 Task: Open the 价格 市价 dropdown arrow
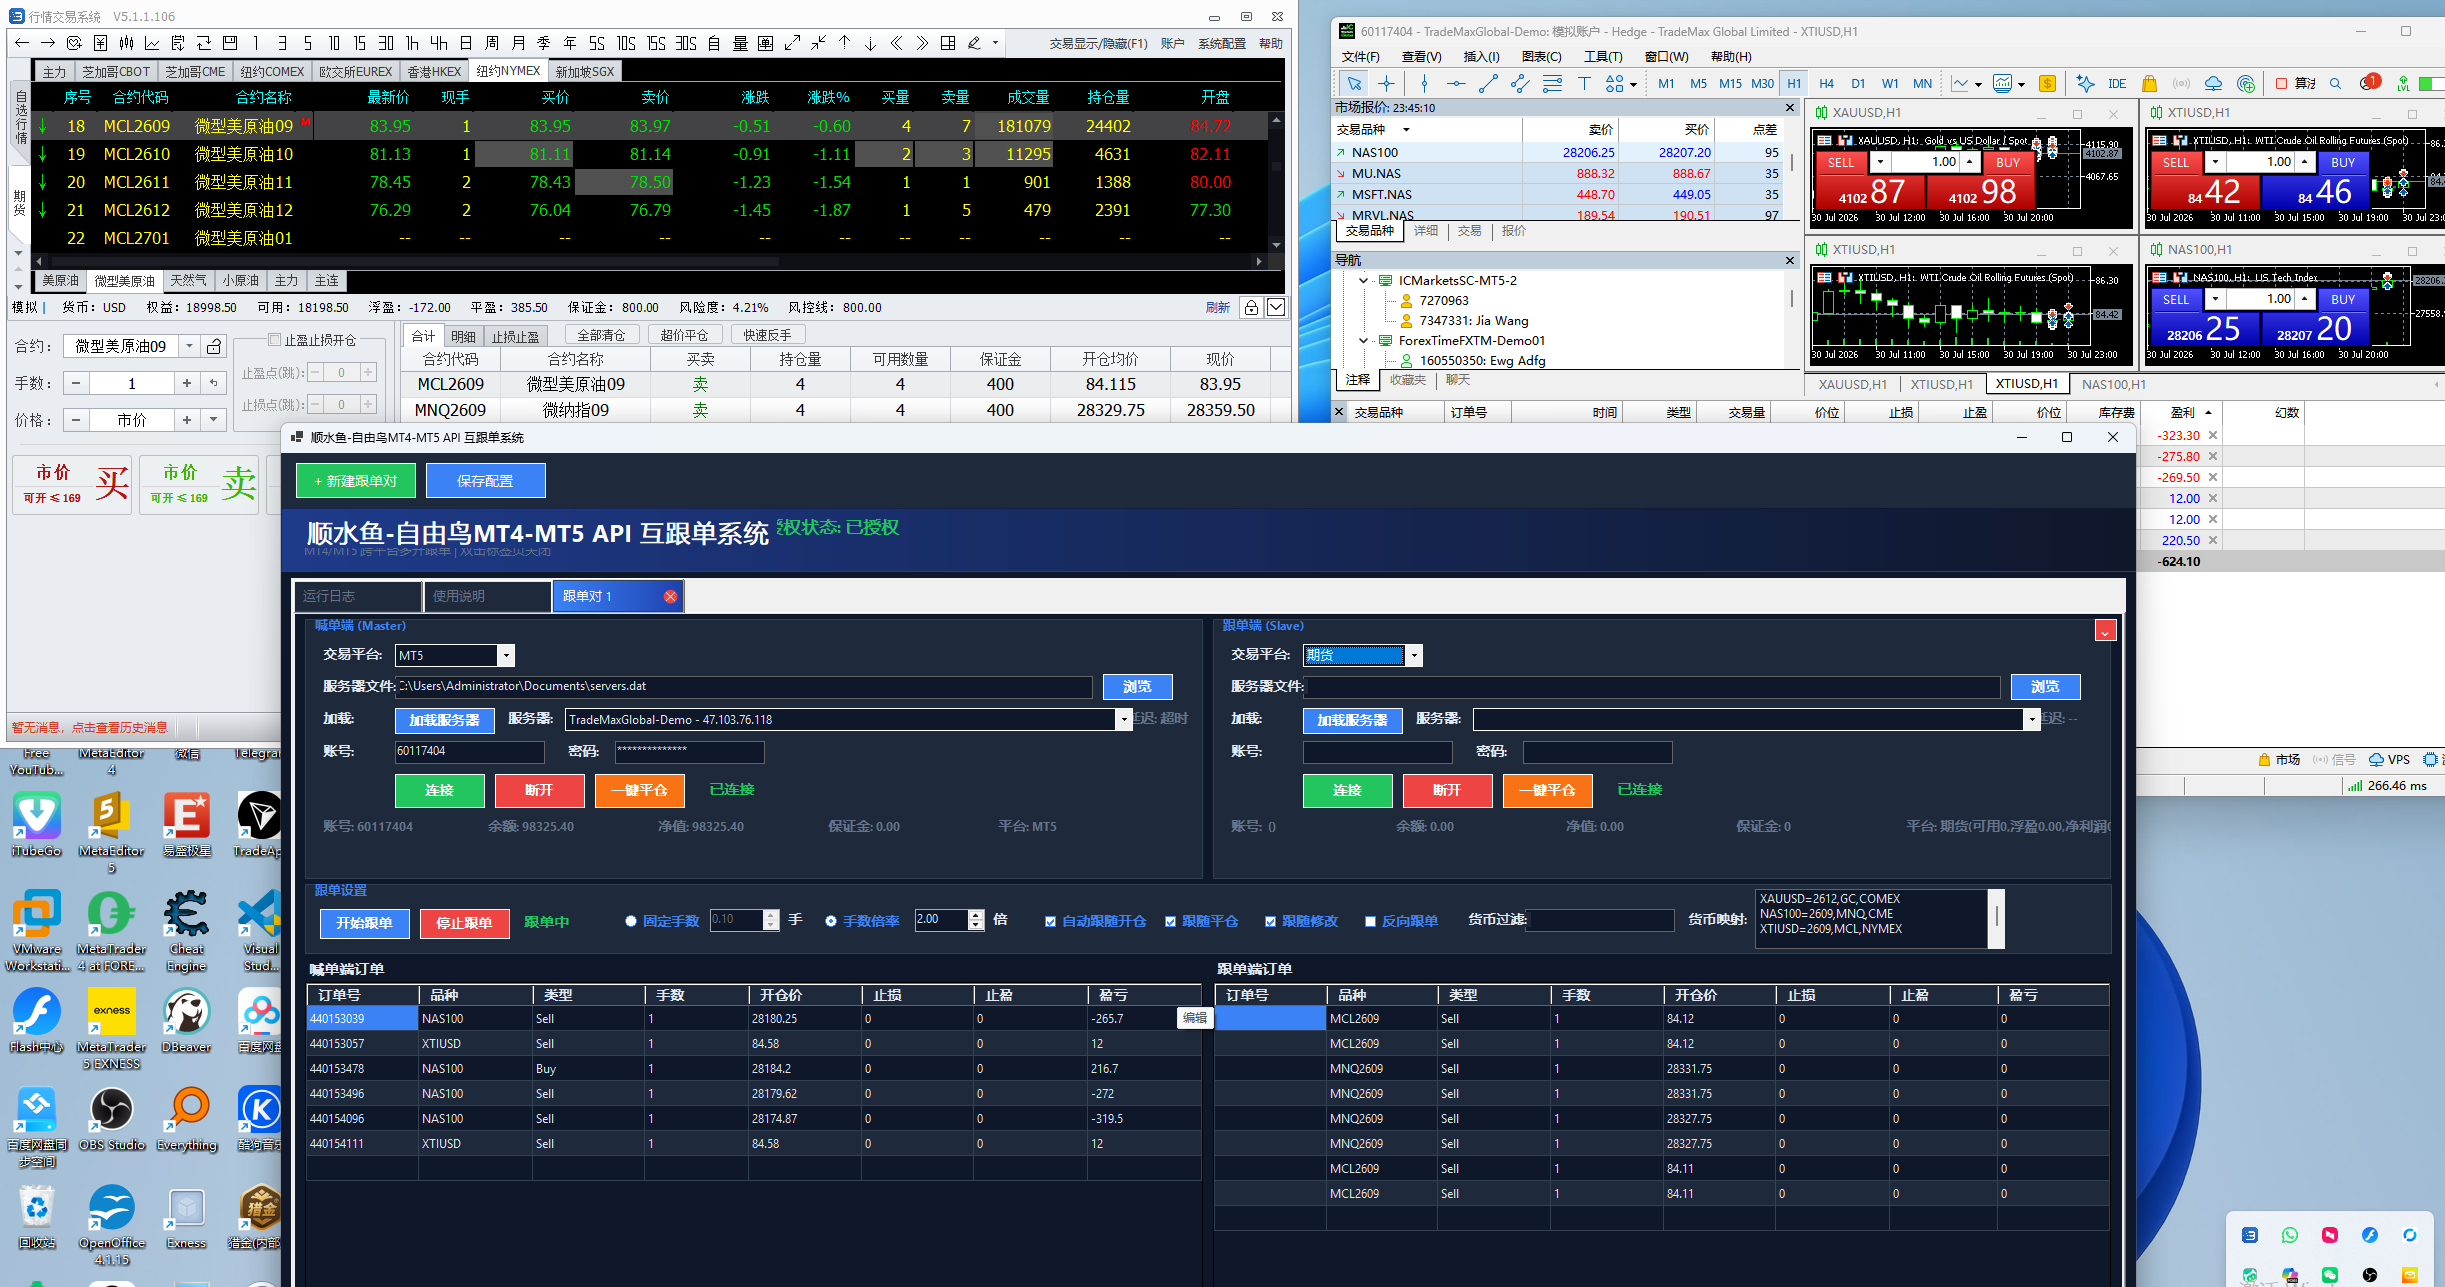click(x=213, y=420)
